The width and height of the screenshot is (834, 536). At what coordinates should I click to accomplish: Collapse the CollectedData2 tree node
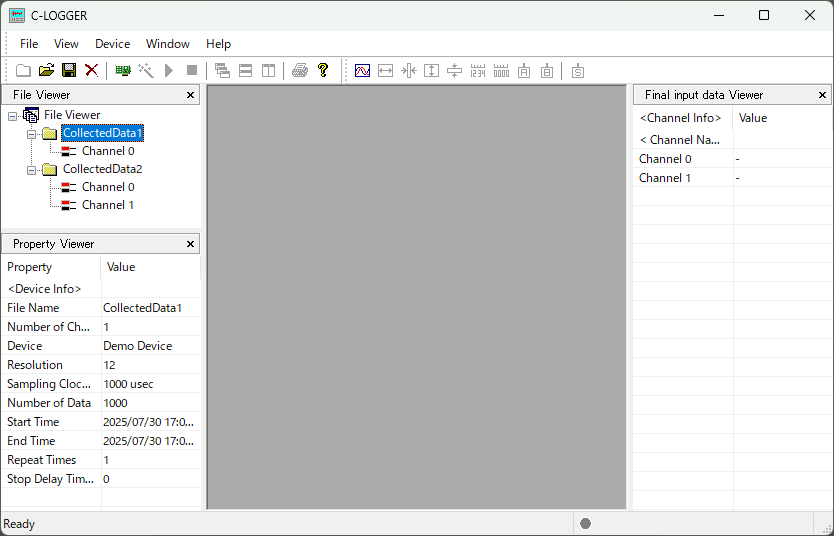[x=32, y=169]
